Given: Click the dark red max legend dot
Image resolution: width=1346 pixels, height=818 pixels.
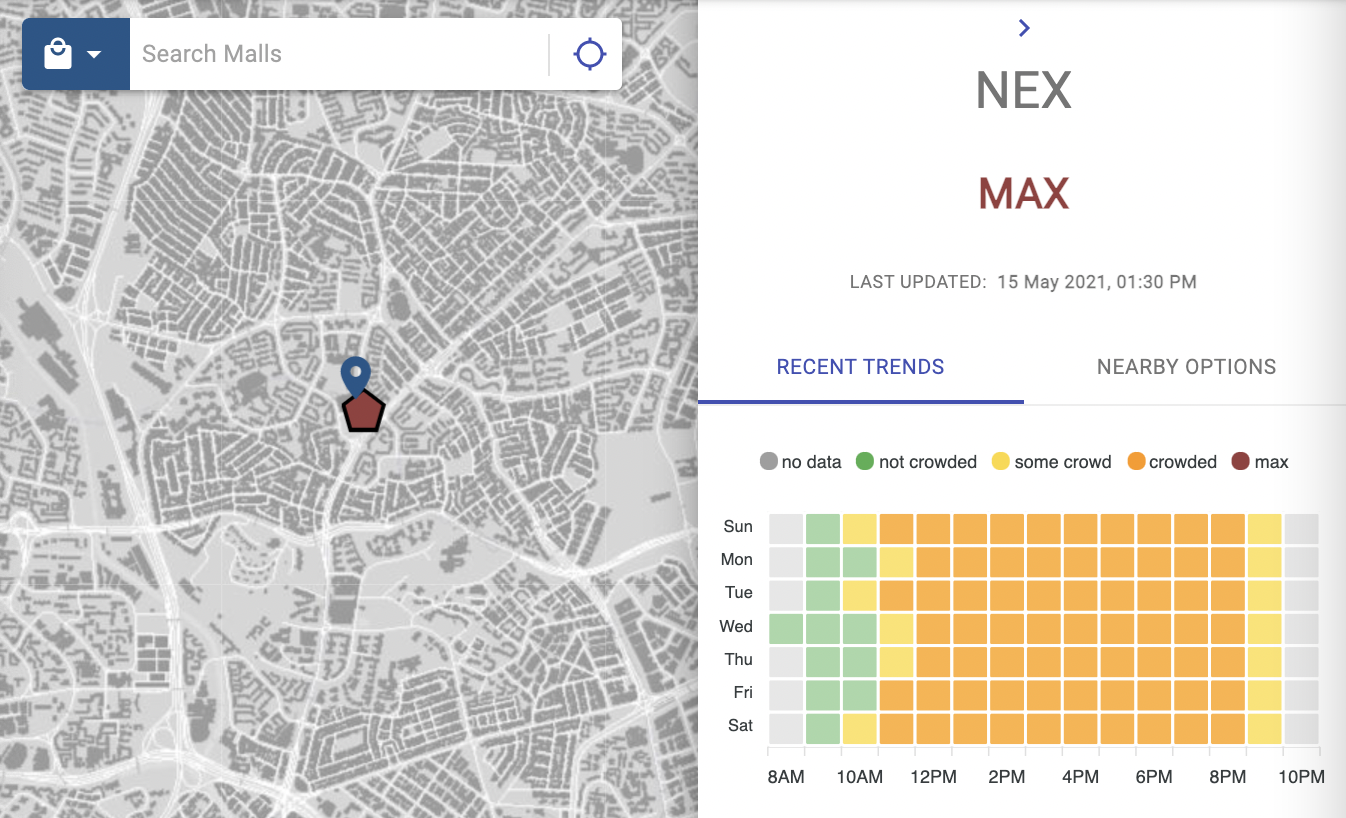Looking at the screenshot, I should point(1241,462).
